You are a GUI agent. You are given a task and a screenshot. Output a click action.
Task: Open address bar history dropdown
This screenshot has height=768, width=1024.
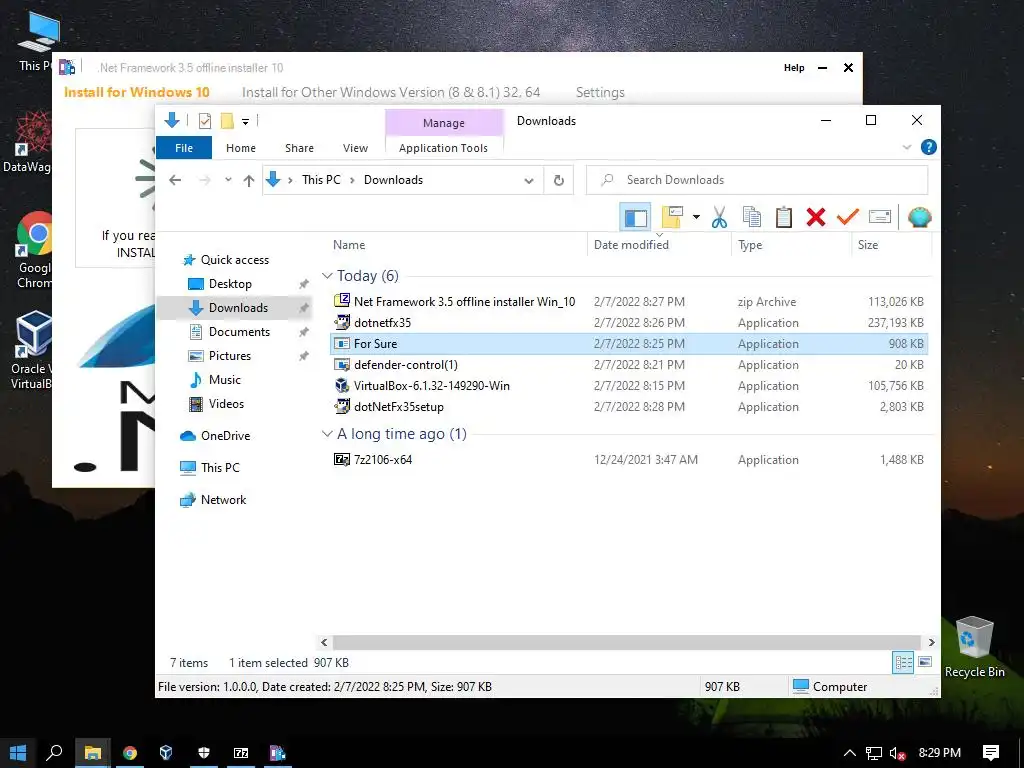[529, 181]
